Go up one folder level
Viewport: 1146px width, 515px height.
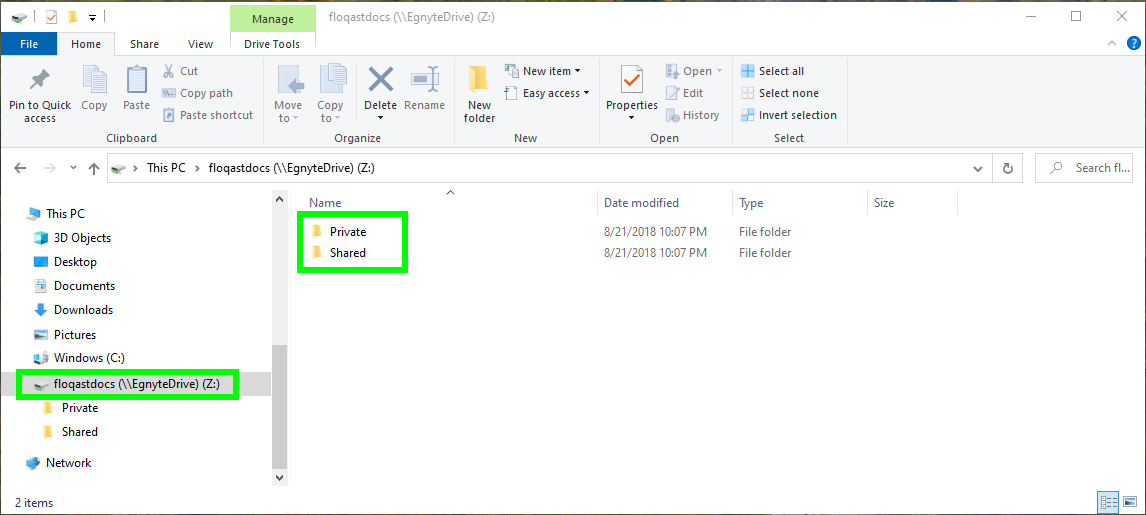94,168
